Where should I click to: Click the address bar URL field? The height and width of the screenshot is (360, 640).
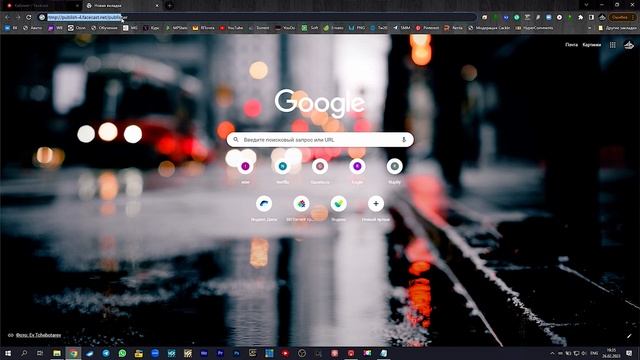(257, 17)
